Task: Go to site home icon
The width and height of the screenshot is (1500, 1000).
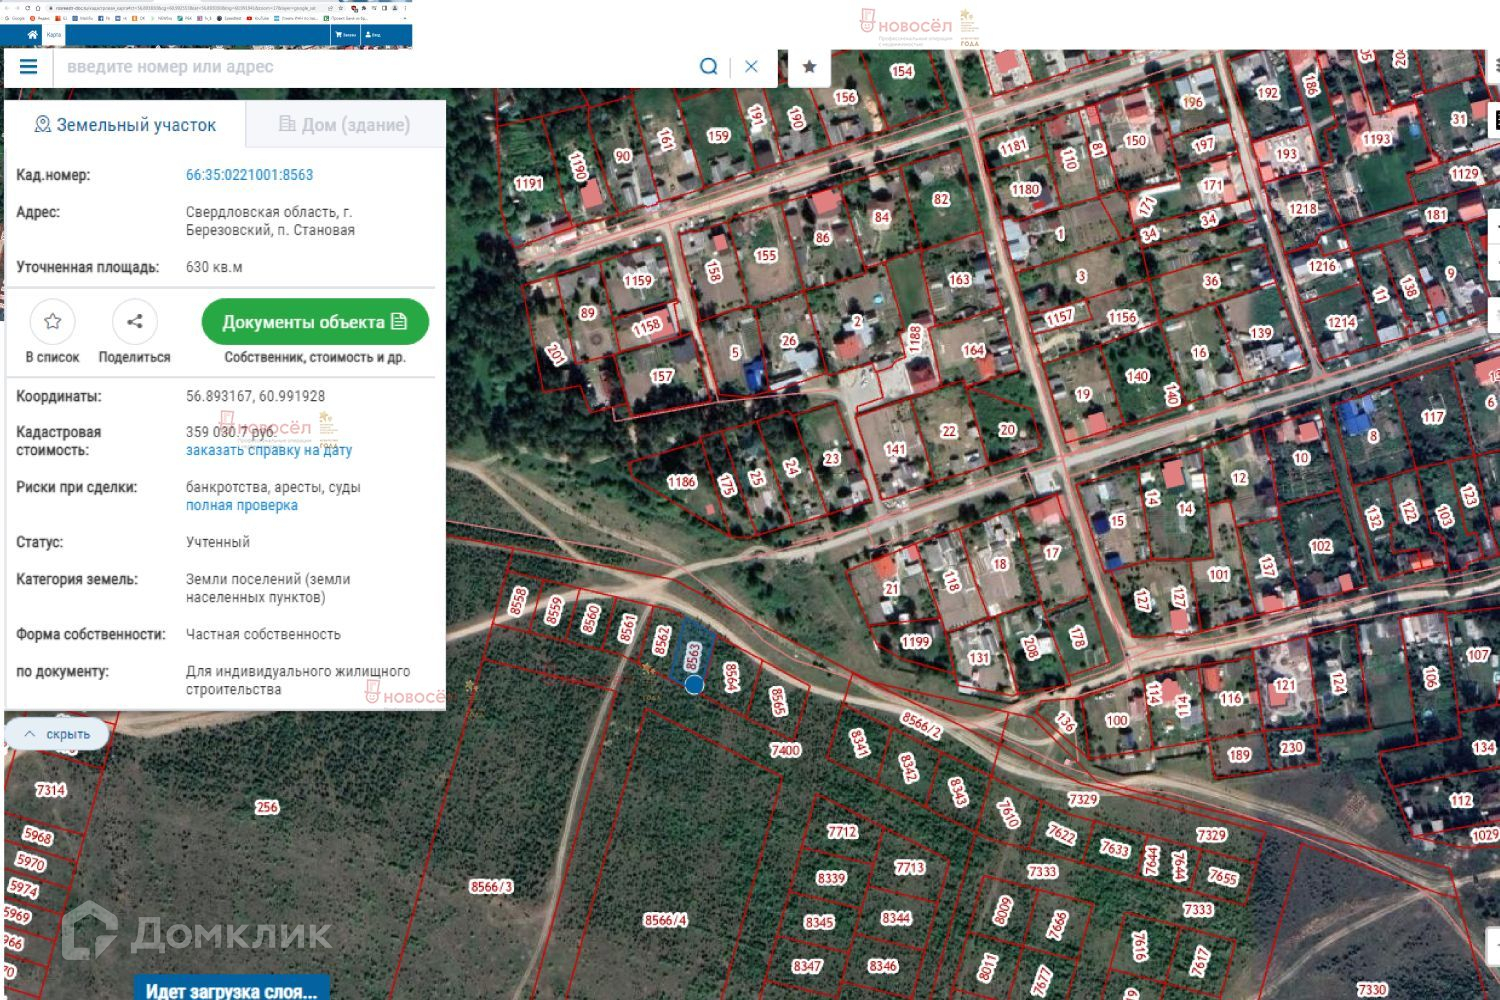Action: [x=32, y=35]
